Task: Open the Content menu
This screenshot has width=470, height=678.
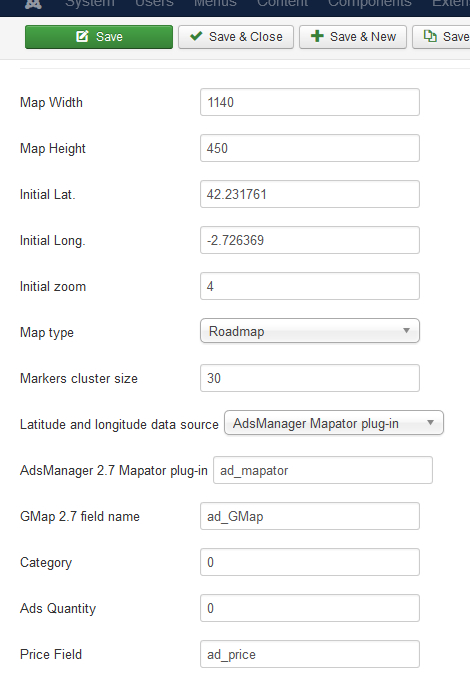Action: coord(282,3)
